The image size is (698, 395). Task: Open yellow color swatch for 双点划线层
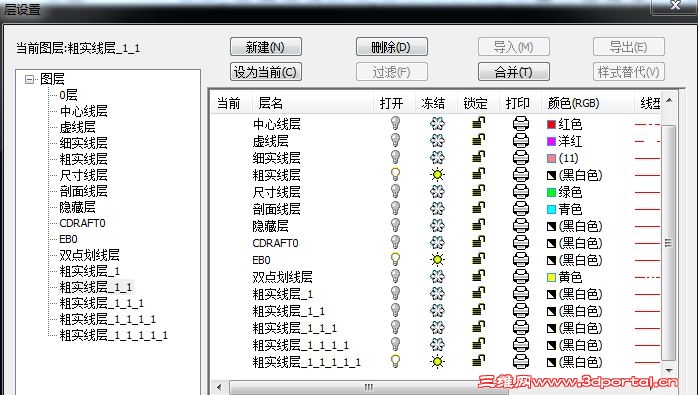[x=551, y=277]
